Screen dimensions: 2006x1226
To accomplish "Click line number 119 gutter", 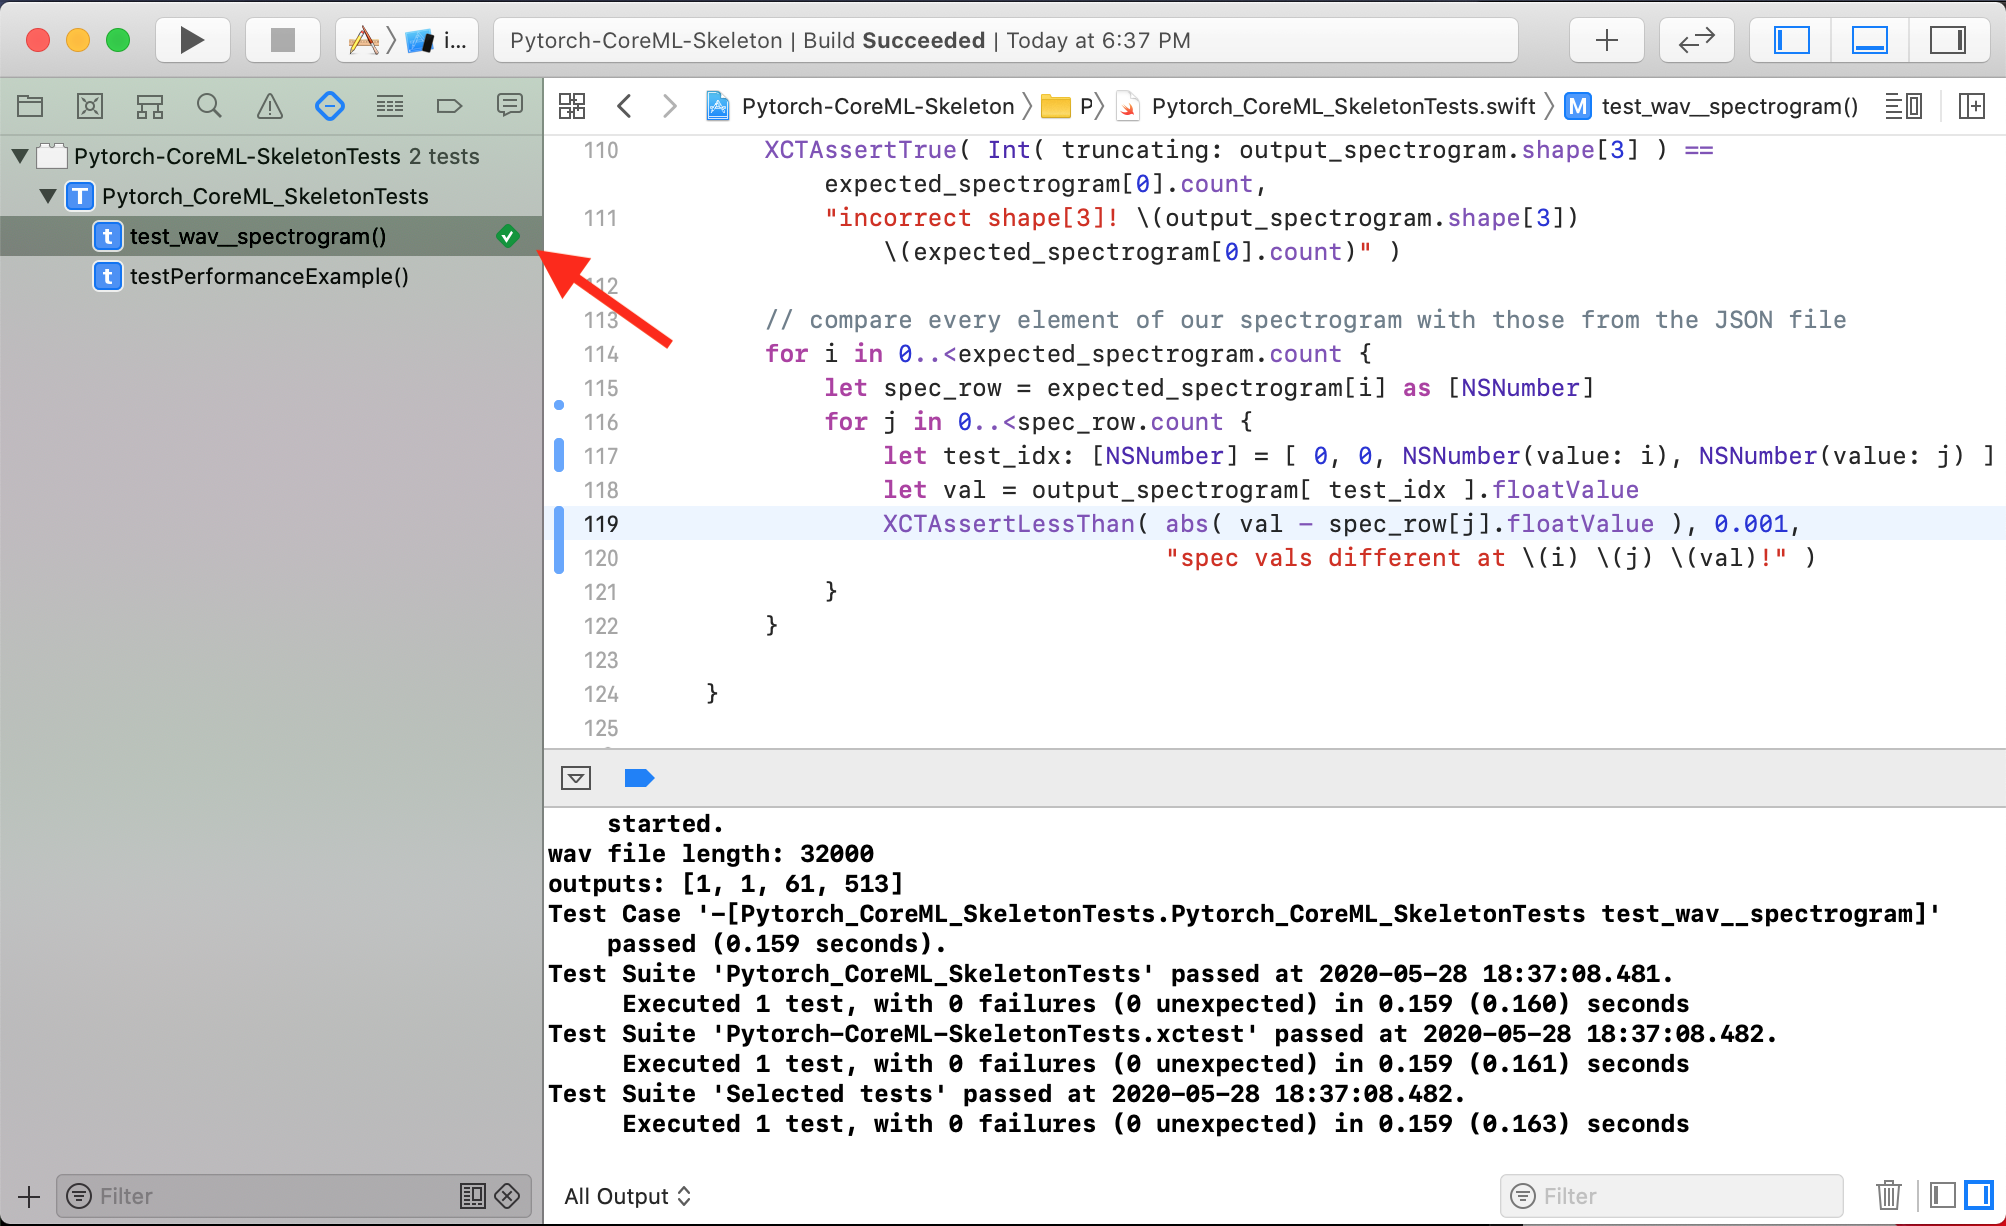I will point(601,524).
